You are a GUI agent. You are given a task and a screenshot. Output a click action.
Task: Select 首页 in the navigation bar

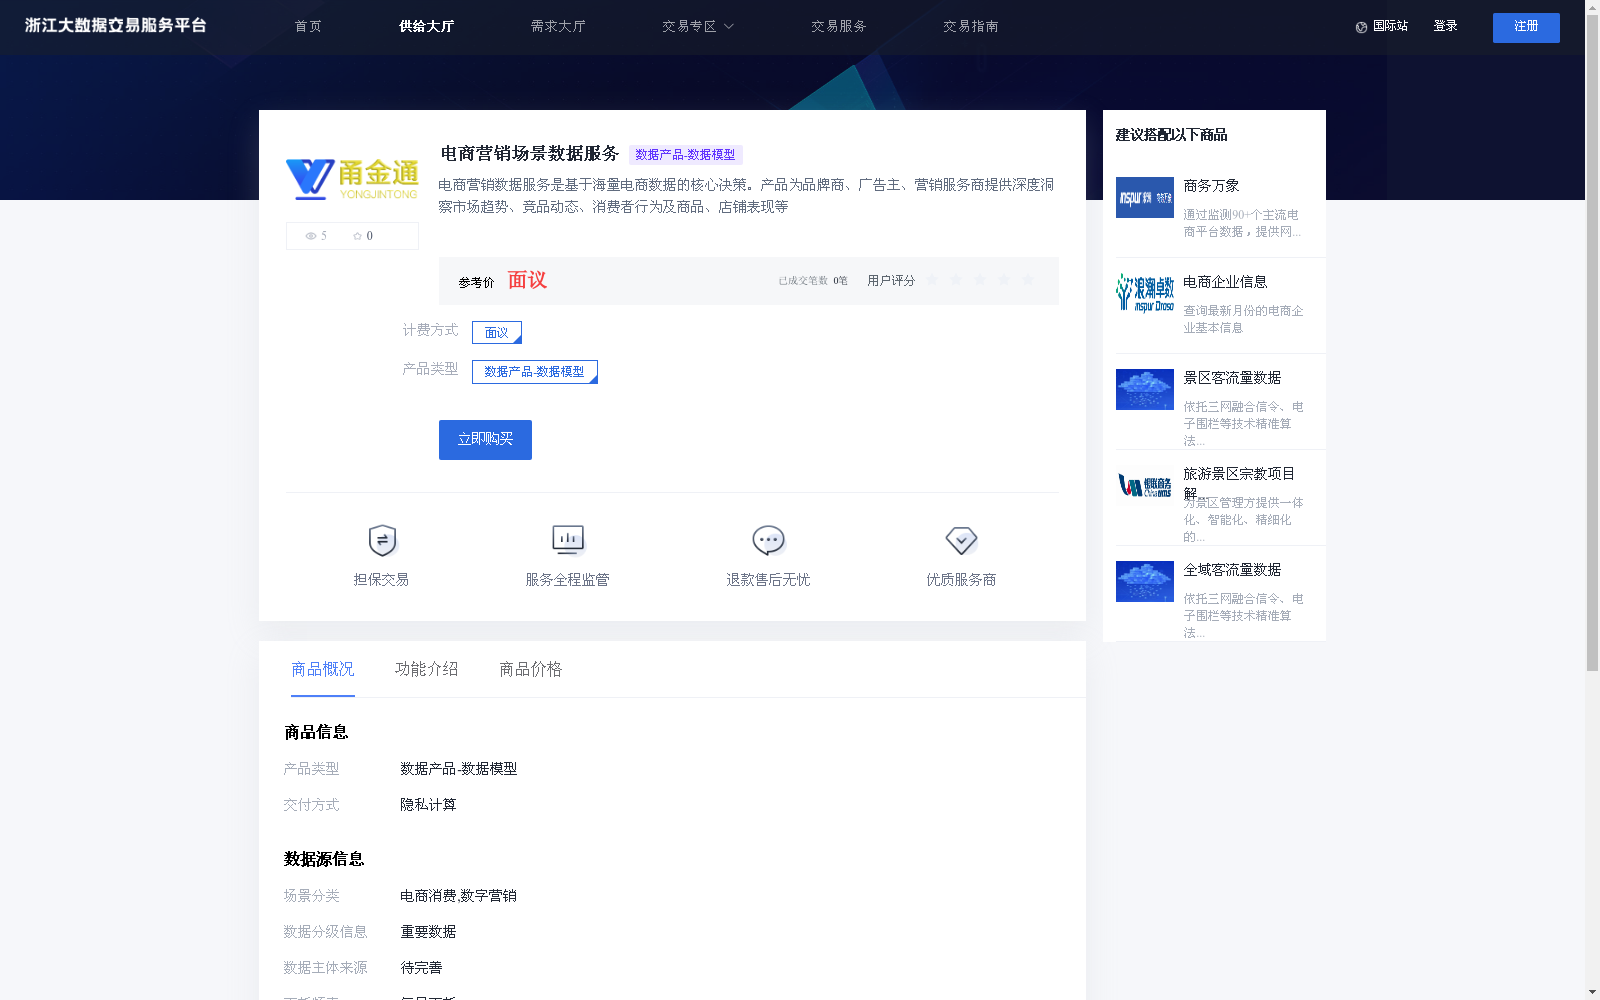(x=307, y=27)
